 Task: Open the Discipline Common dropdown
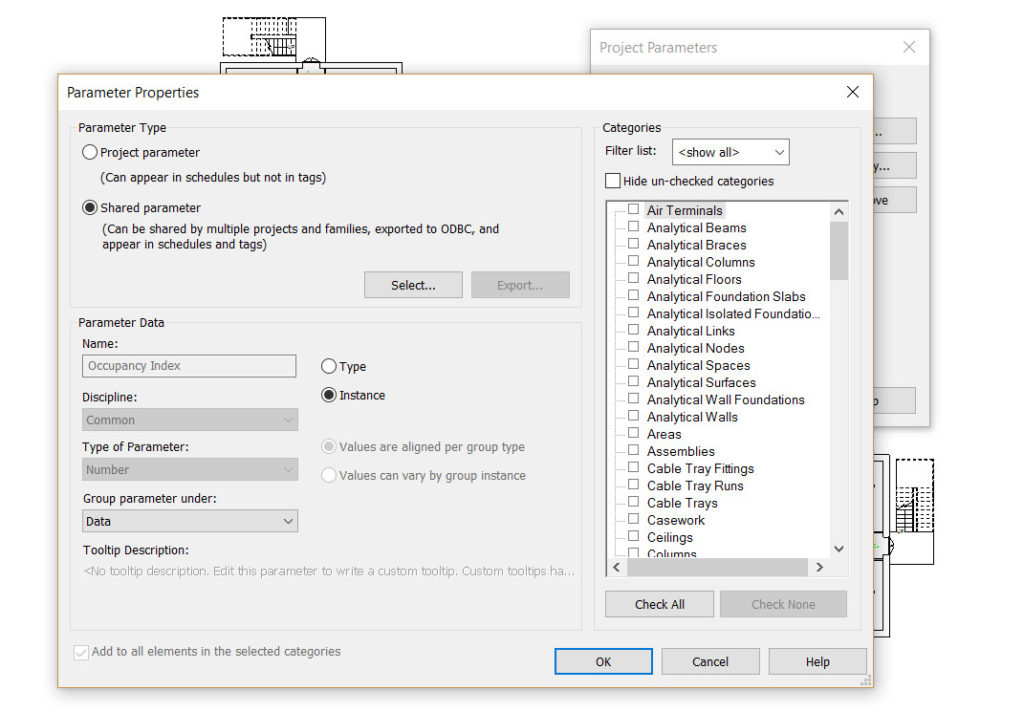pyautogui.click(x=190, y=419)
